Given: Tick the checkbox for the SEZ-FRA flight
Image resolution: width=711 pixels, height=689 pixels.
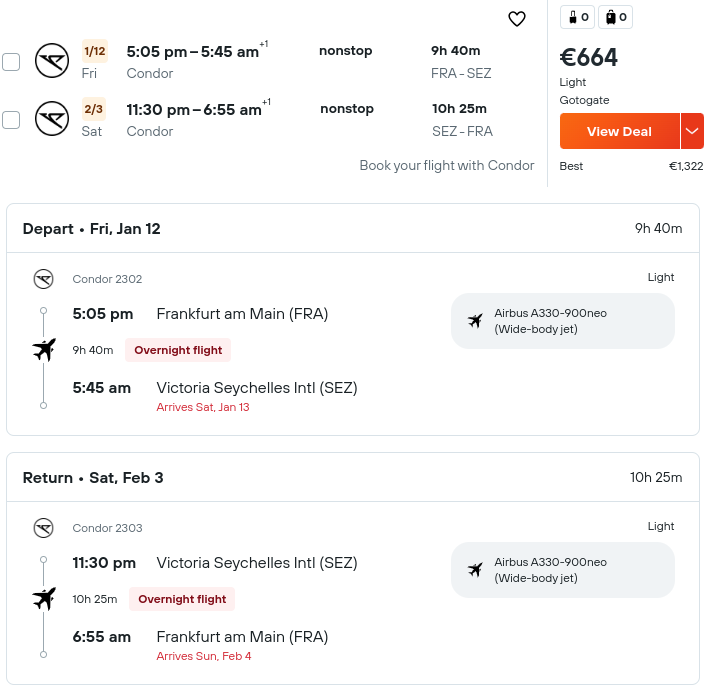Looking at the screenshot, I should click(x=11, y=120).
